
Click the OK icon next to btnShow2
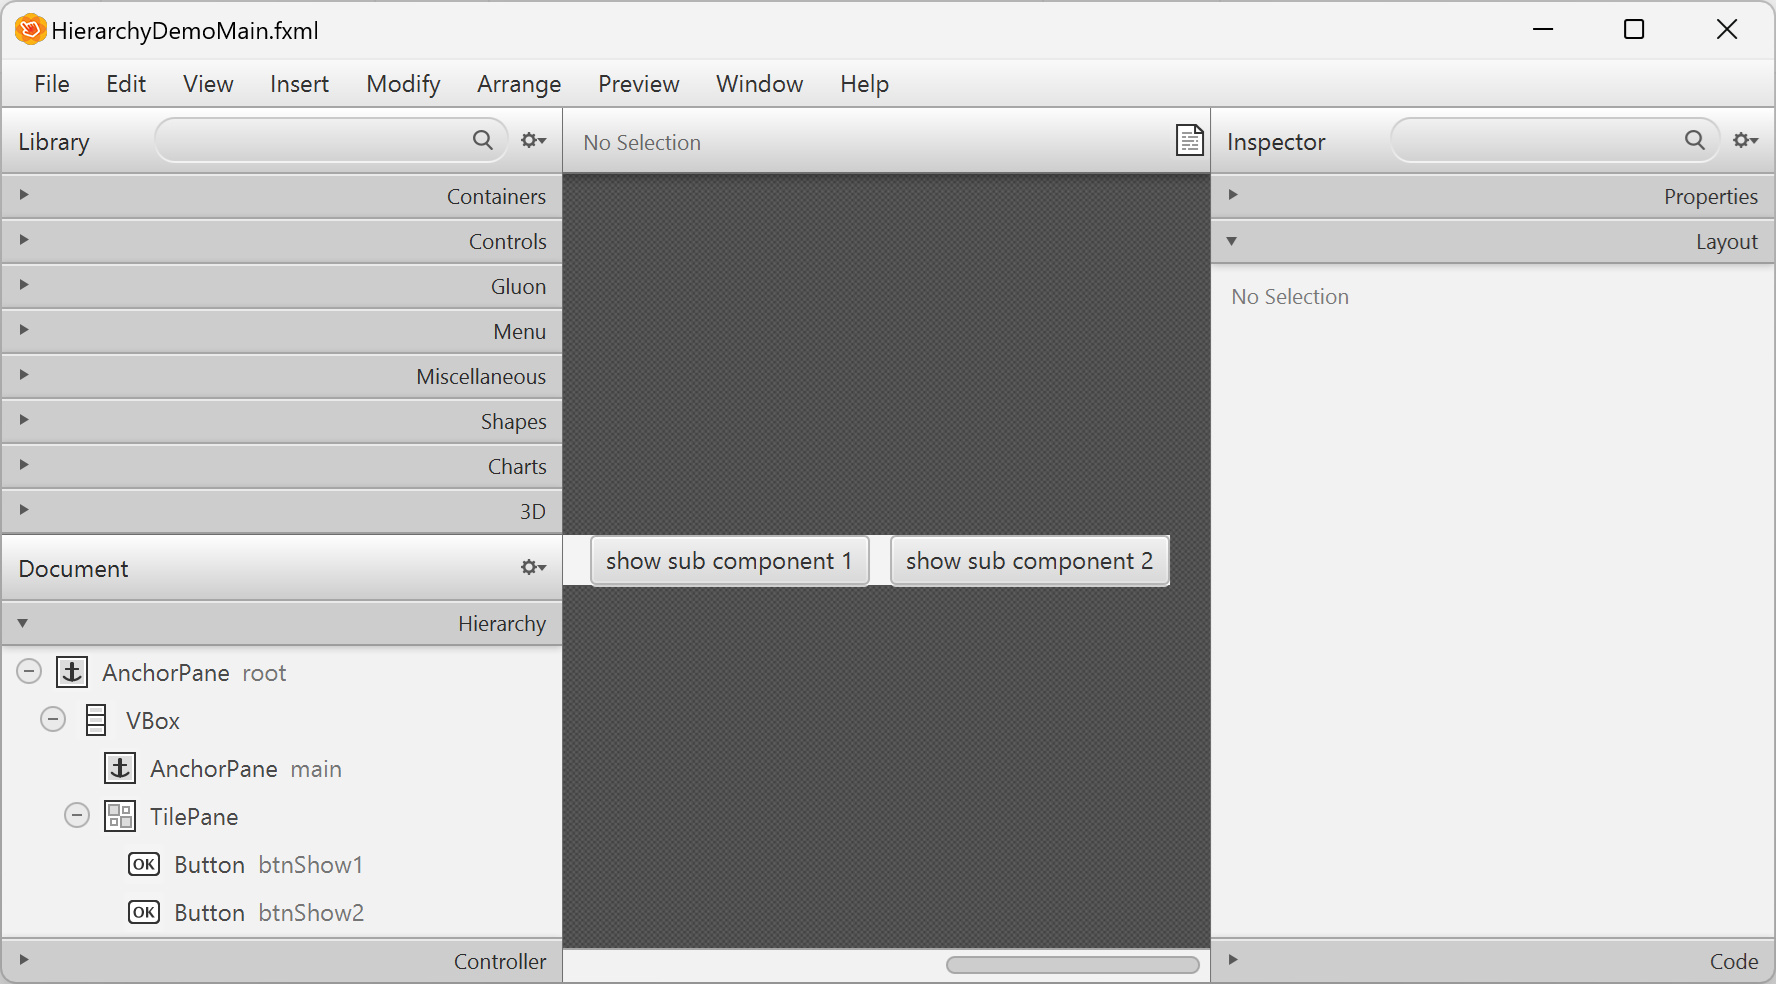tap(143, 912)
